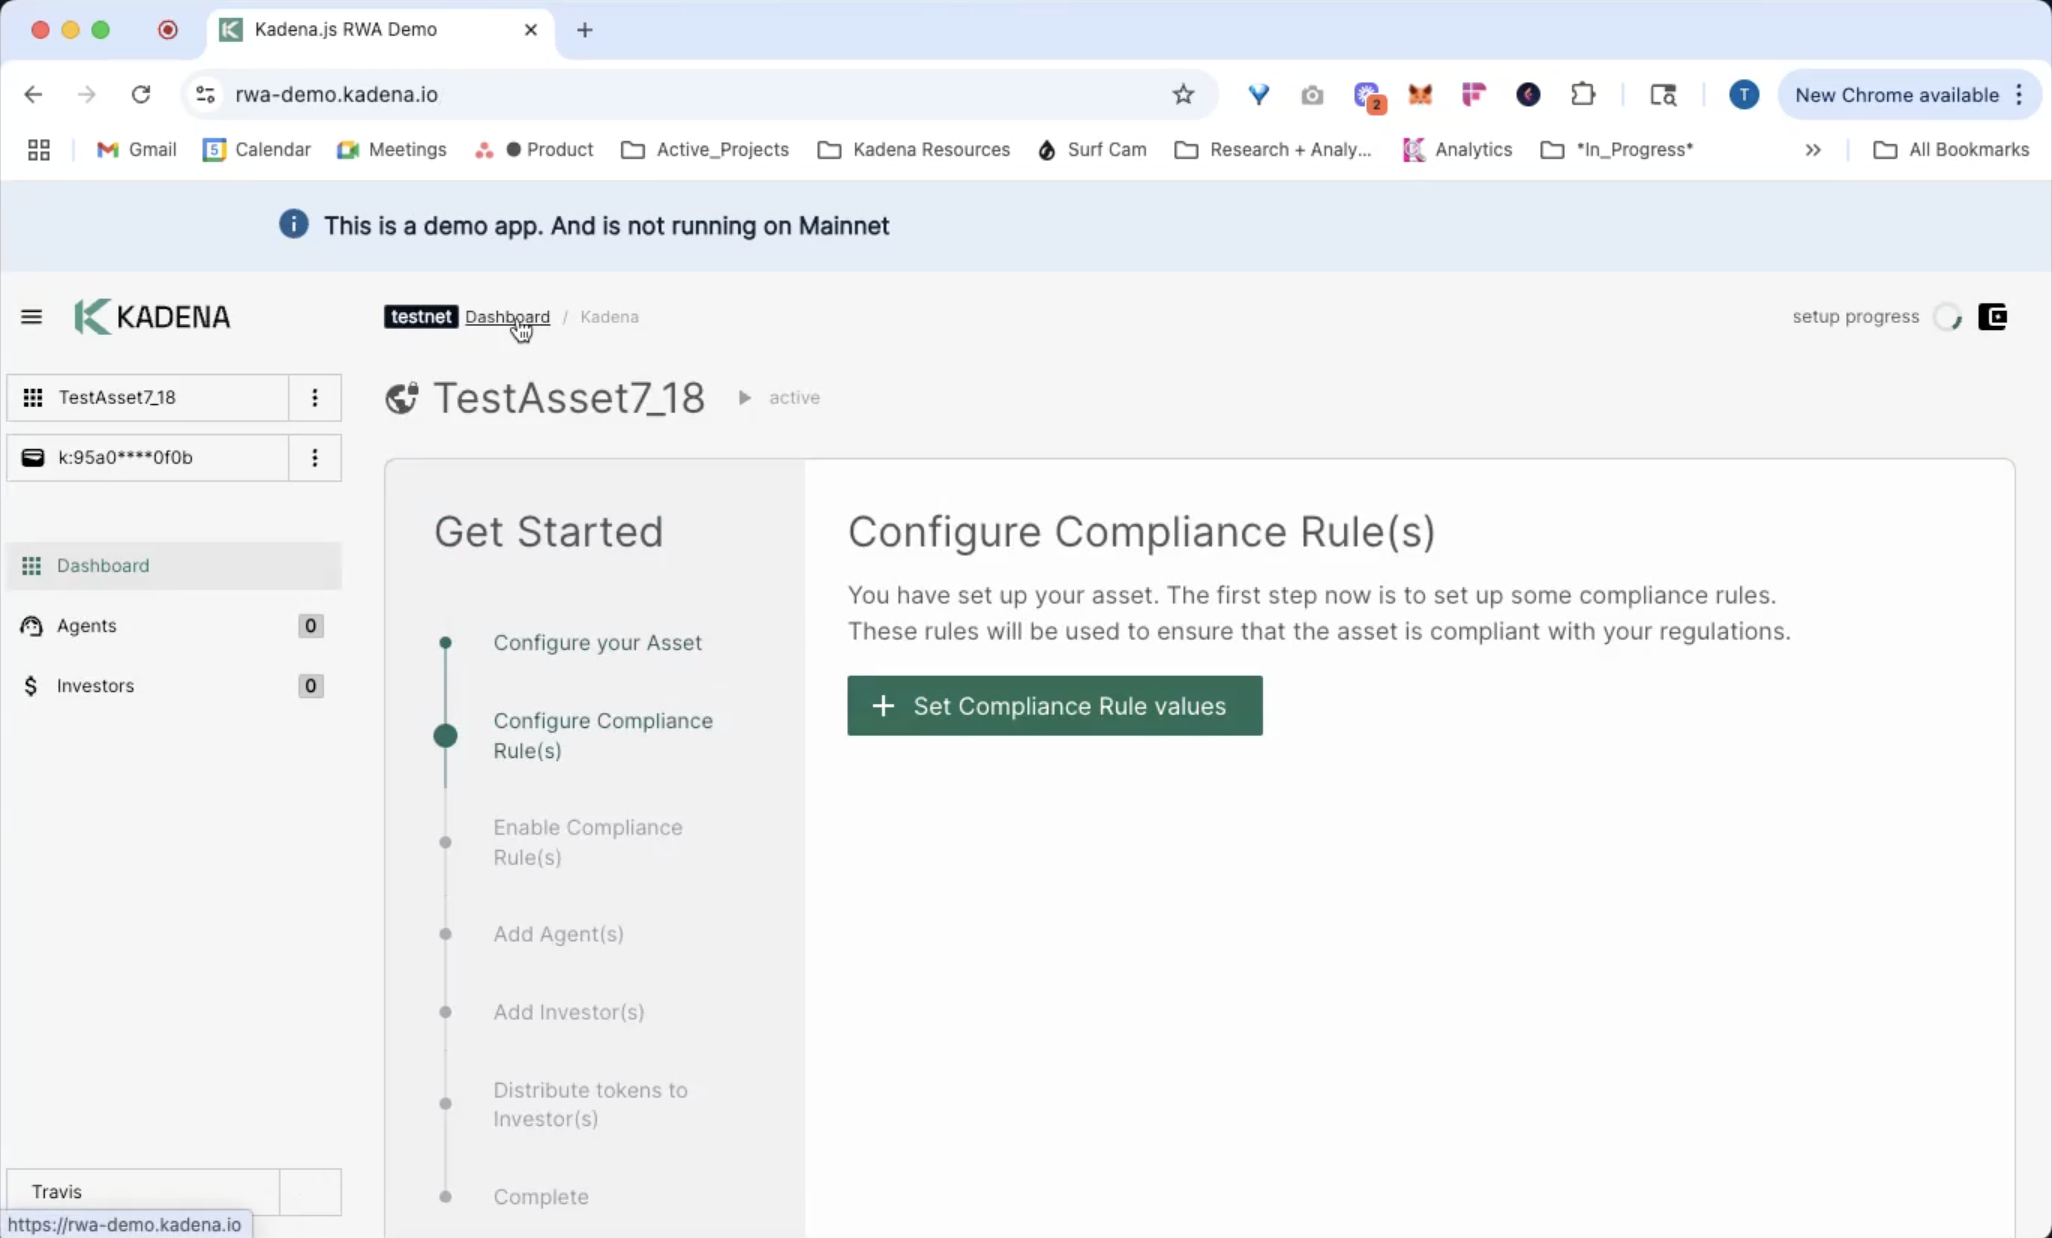Select the Configure your Asset step
The image size is (2052, 1238).
(x=597, y=643)
